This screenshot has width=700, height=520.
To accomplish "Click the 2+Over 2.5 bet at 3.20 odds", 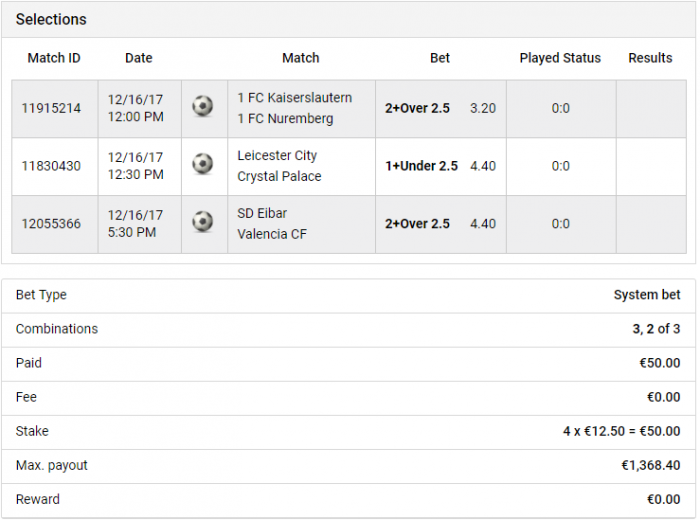I will (x=441, y=108).
